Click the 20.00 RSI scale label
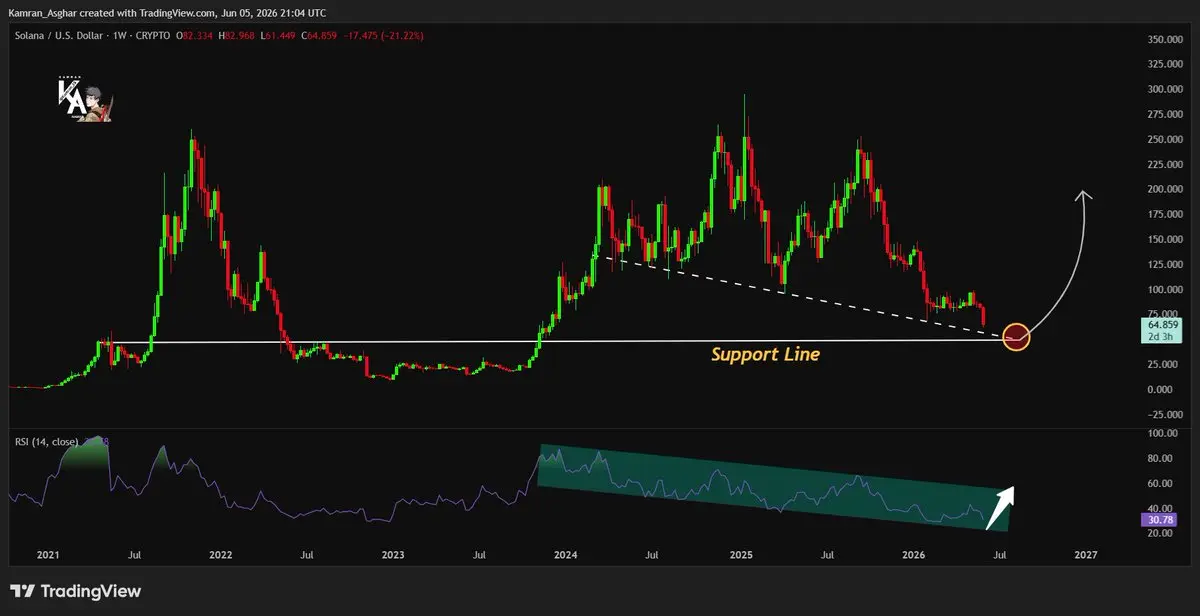 click(x=1162, y=534)
